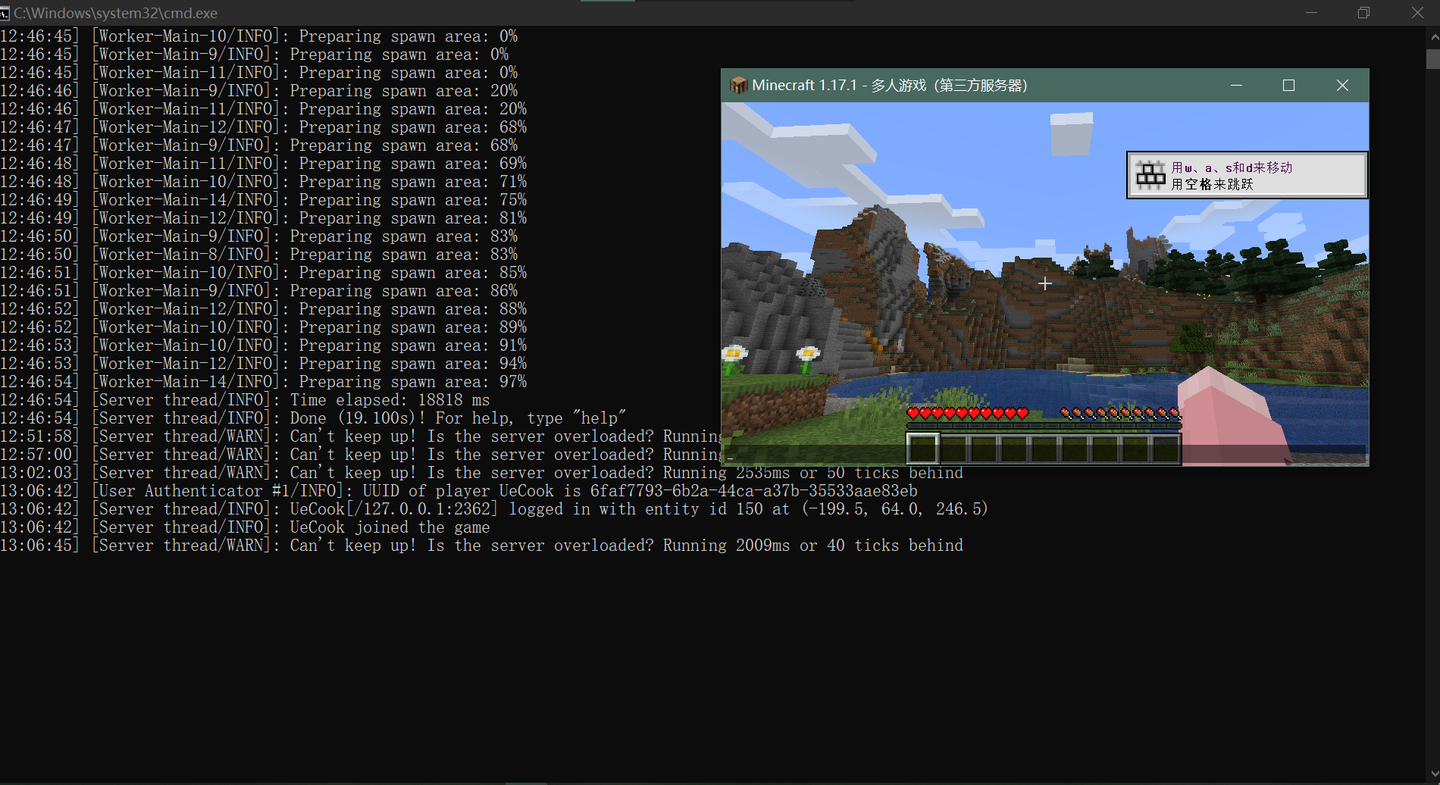The image size is (1440, 785).
Task: Select the middle hotbar slot
Action: [1044, 449]
